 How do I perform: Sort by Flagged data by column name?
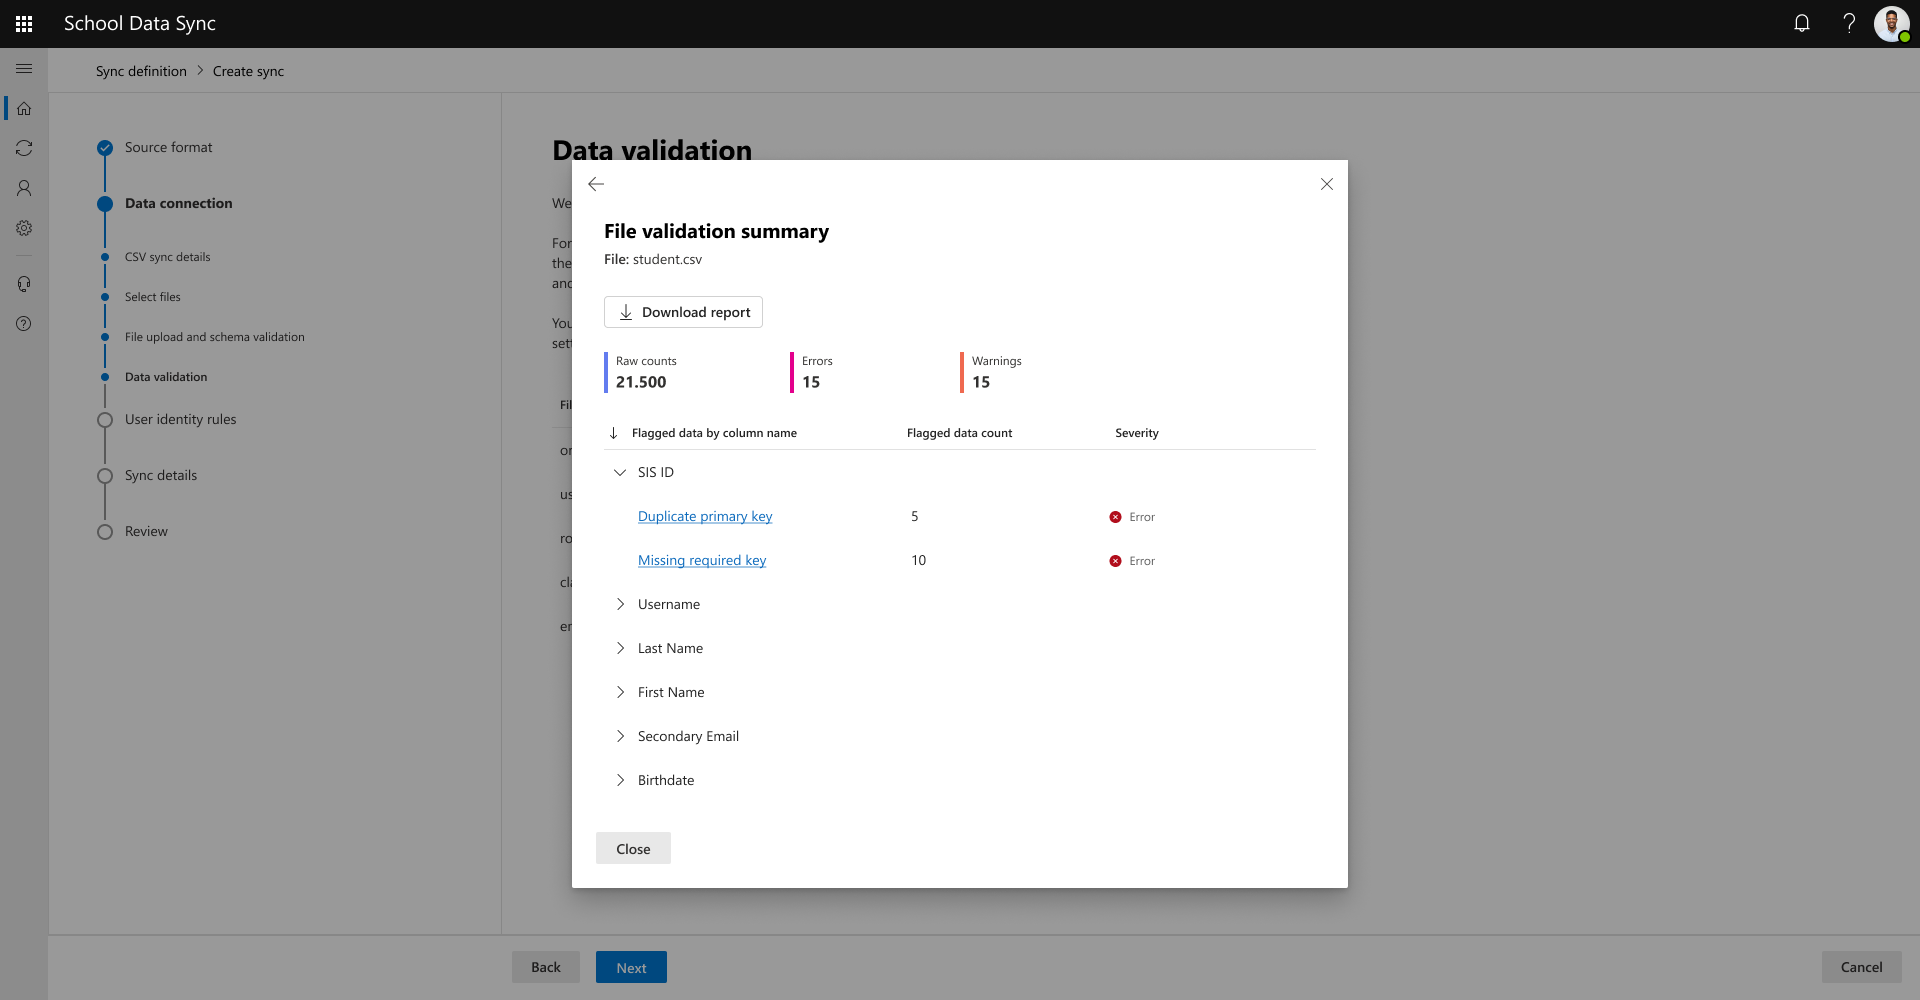pos(714,433)
